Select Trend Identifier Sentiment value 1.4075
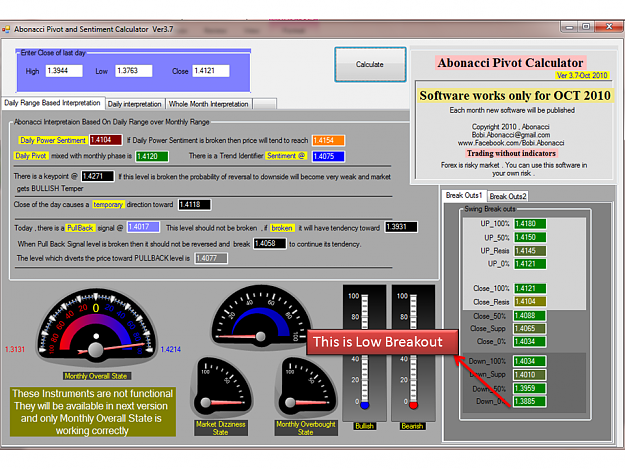625x469 pixels. (328, 156)
